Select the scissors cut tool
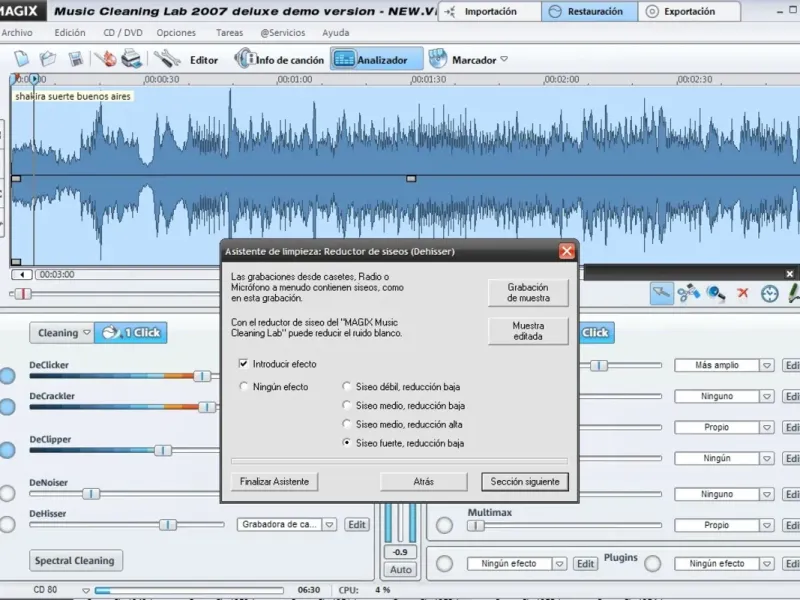 coord(688,293)
